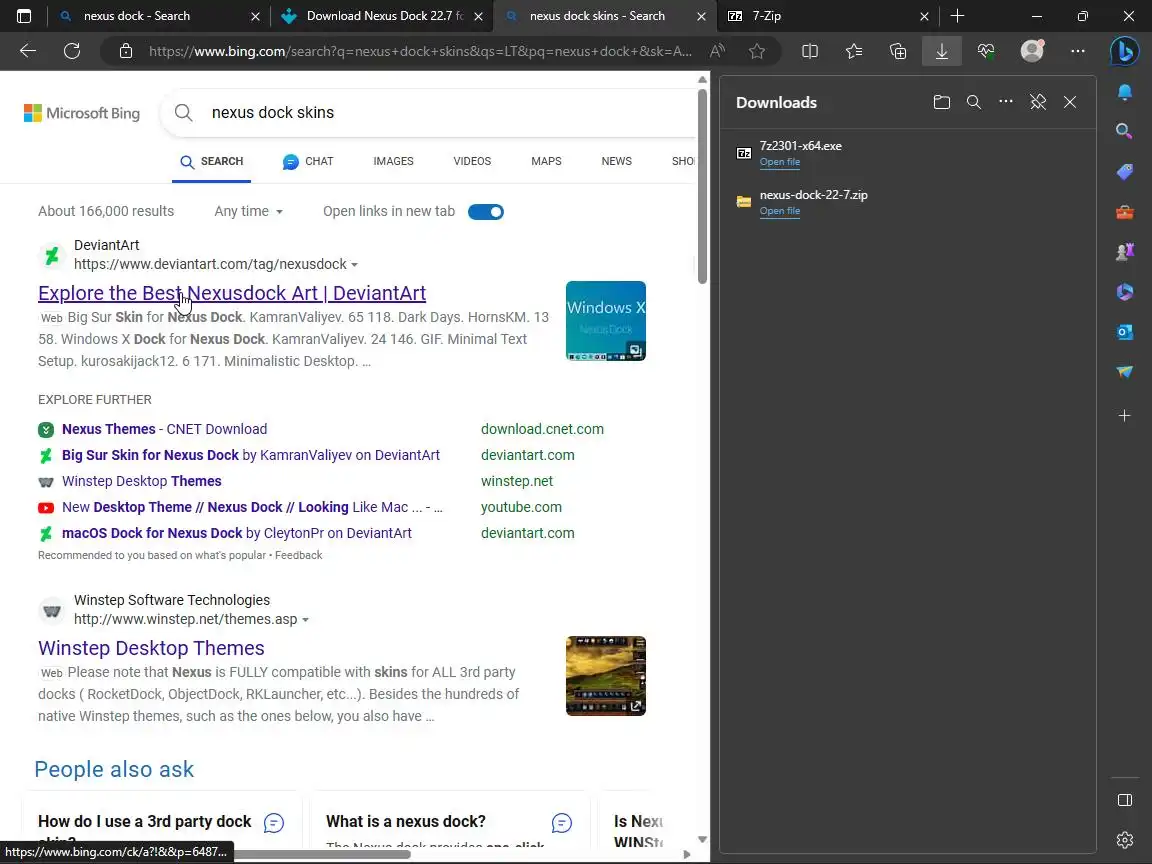The image size is (1152, 864).
Task: Open Collections panel
Action: (898, 51)
